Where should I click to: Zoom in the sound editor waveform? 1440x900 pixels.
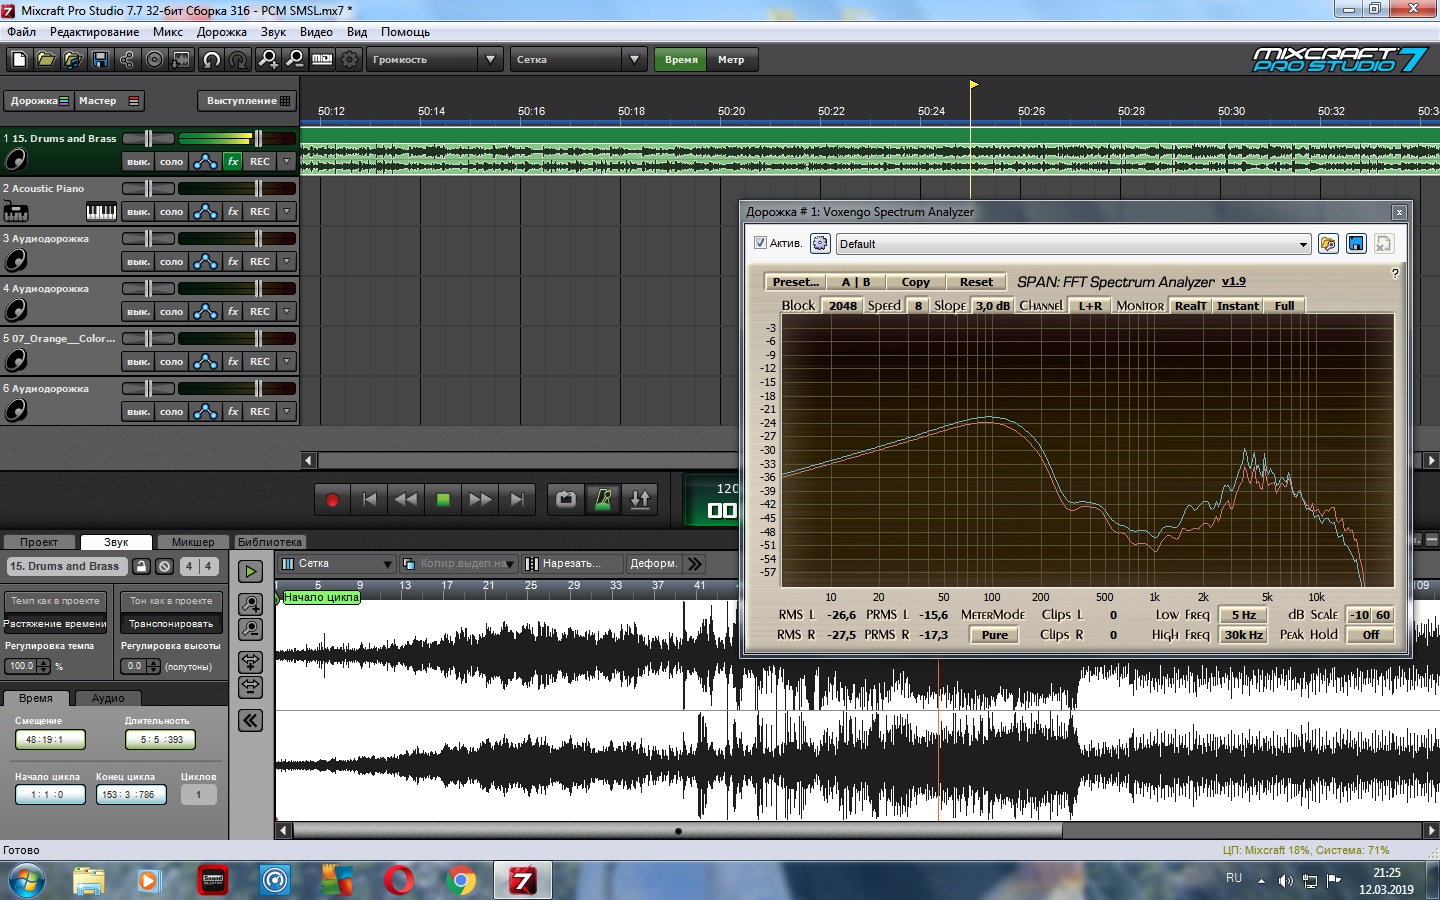(250, 604)
